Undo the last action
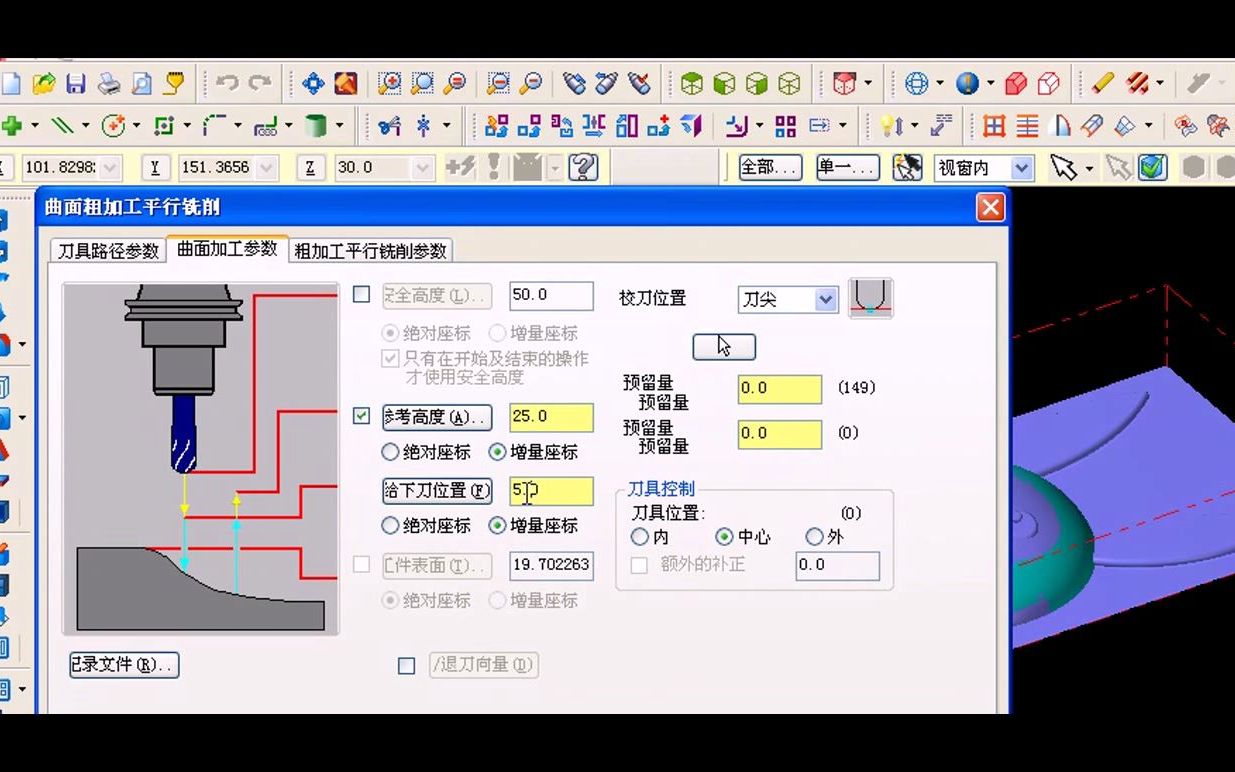Image resolution: width=1235 pixels, height=772 pixels. [x=227, y=84]
